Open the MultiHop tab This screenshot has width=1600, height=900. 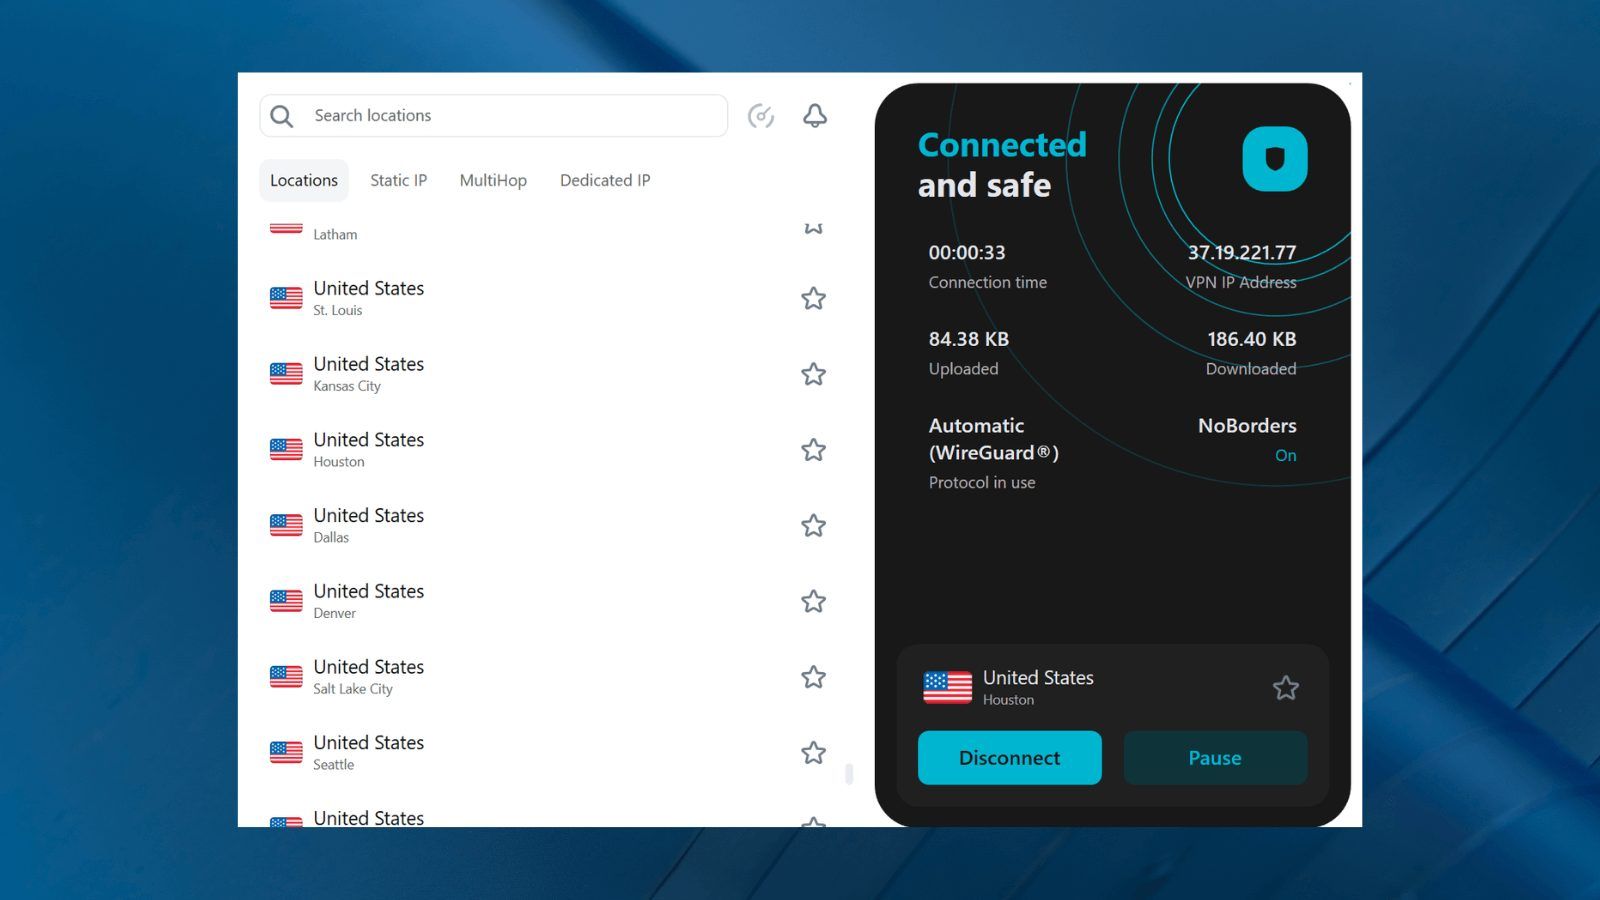(493, 180)
